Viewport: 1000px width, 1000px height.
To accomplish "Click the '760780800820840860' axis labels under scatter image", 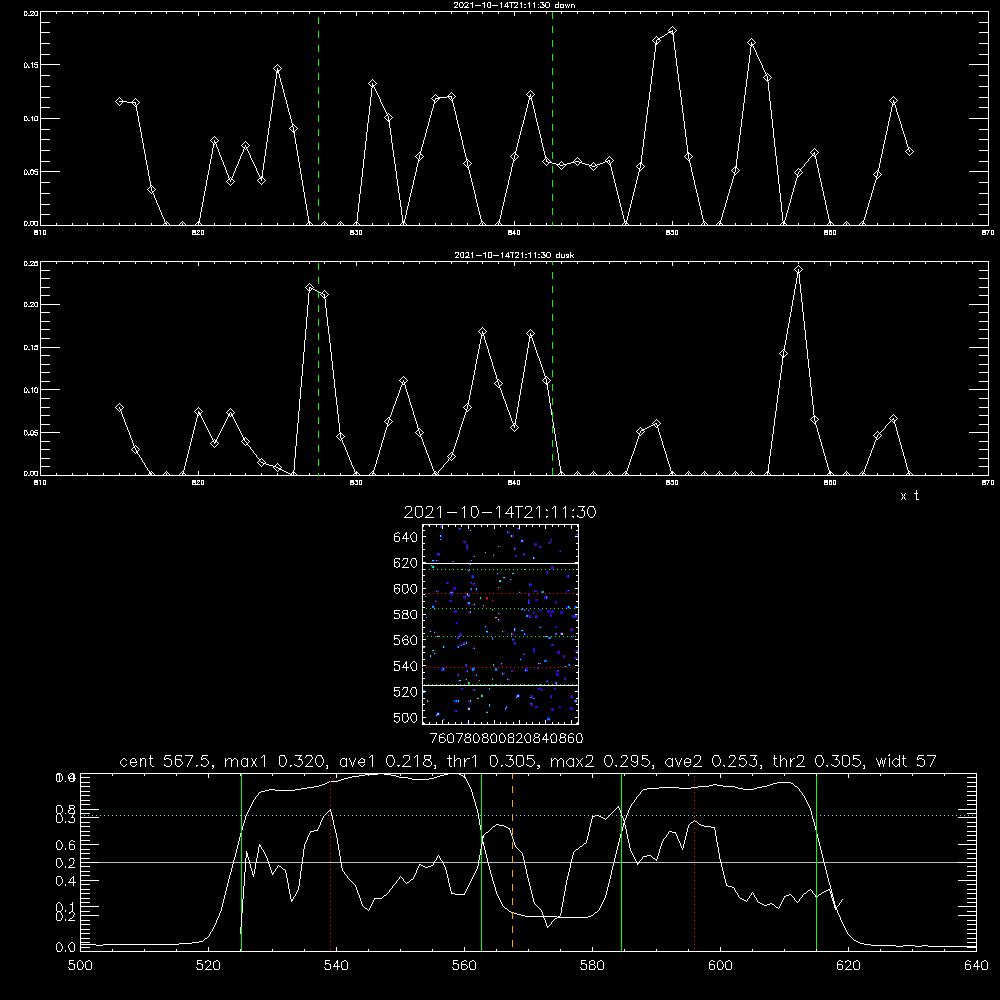I will pos(506,738).
